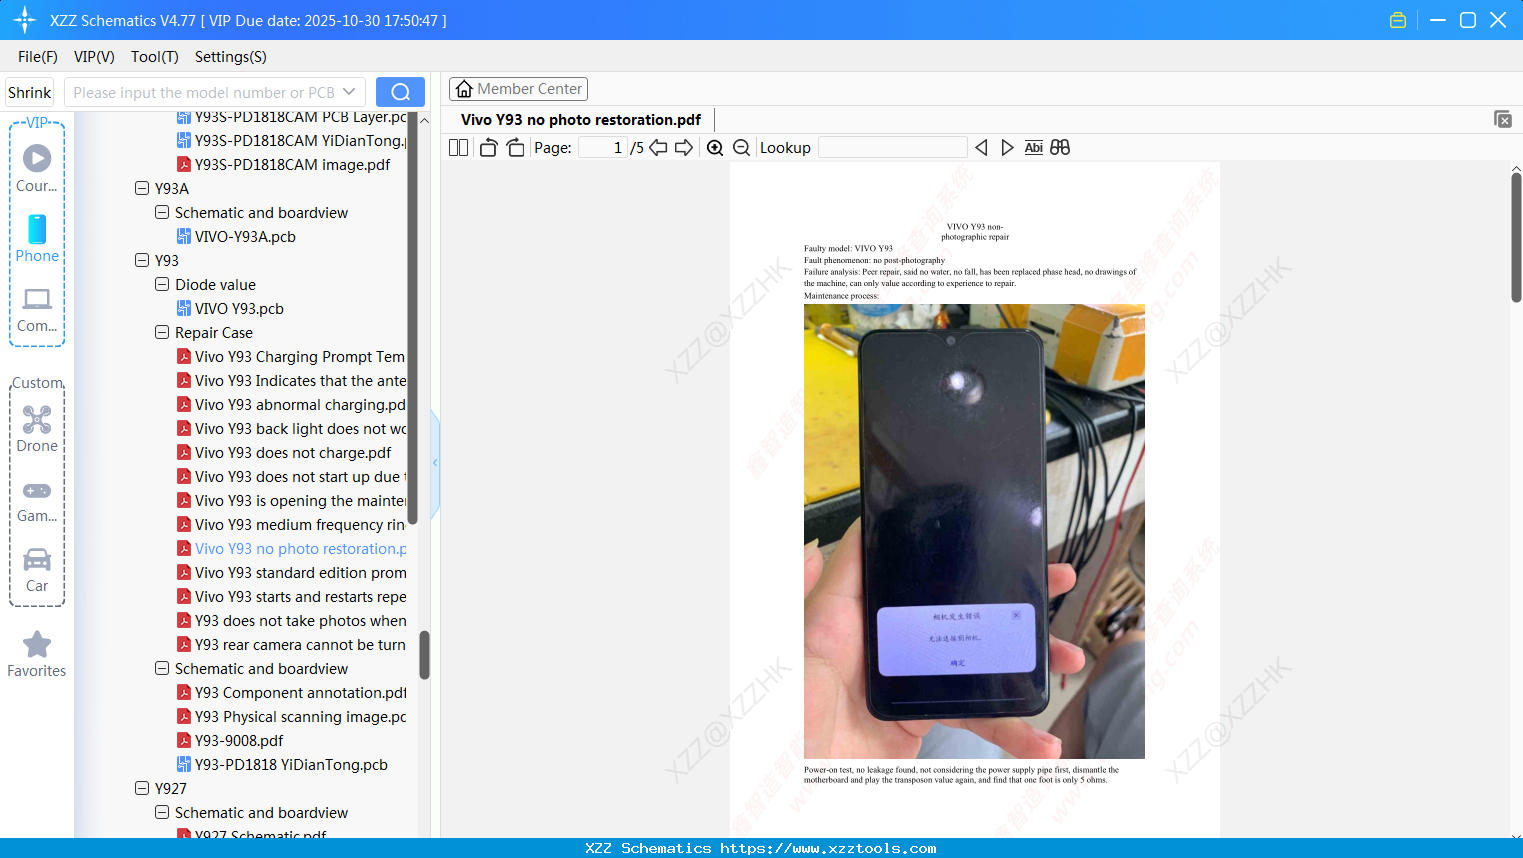Image resolution: width=1523 pixels, height=858 pixels.
Task: Visit the xzztools.com website link
Action: pyautogui.click(x=761, y=848)
